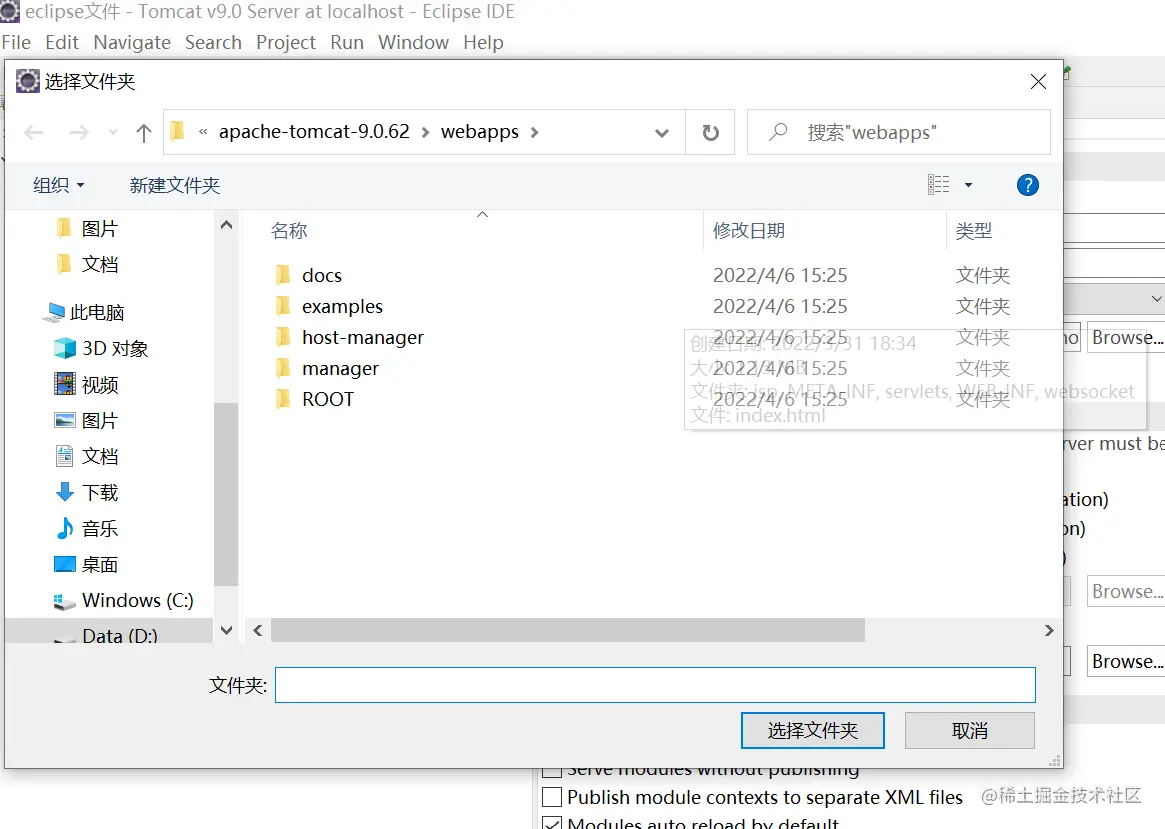Open 图片 under 此电脑
The width and height of the screenshot is (1165, 829).
click(87, 420)
